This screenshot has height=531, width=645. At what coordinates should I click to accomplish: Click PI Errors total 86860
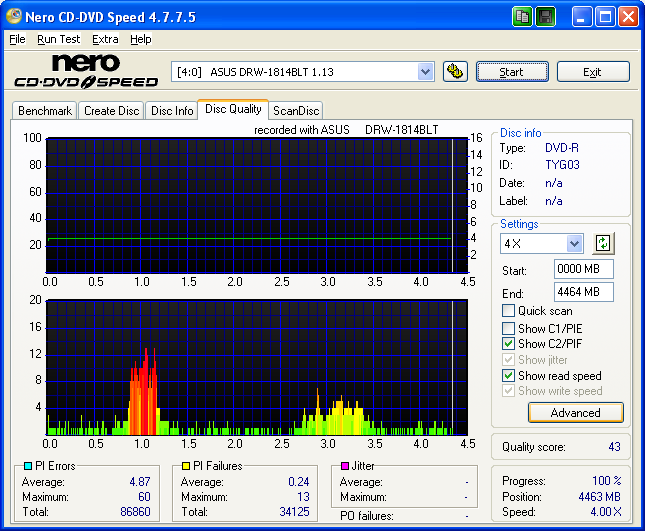[135, 512]
